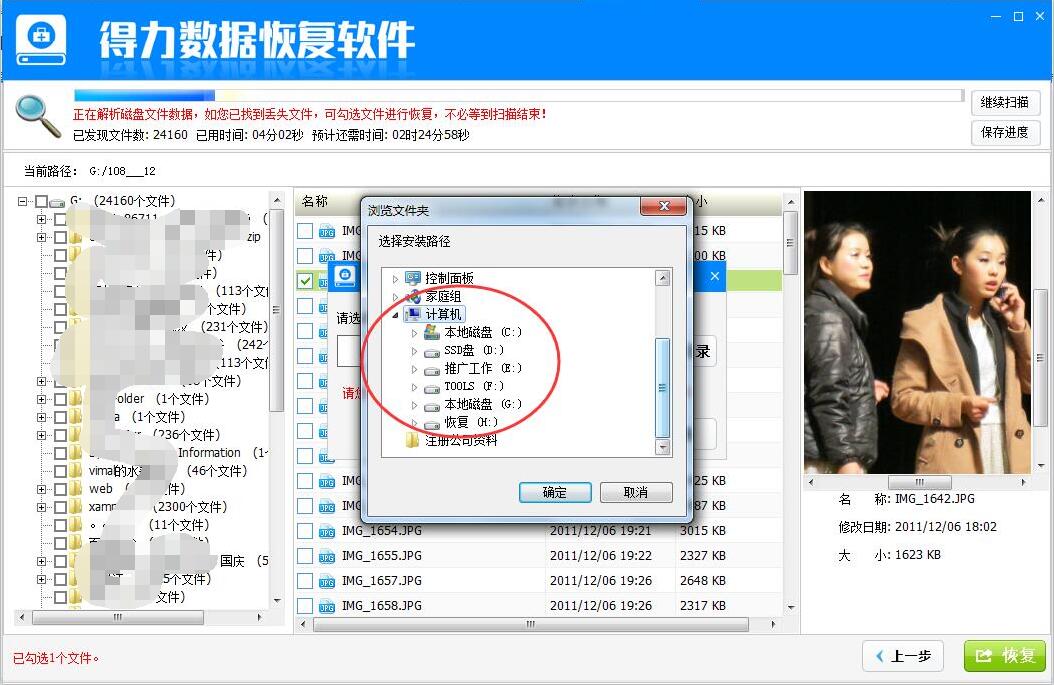Image resolution: width=1054 pixels, height=685 pixels.
Task: Click the 计算机 computer icon in dialog
Action: [x=413, y=314]
